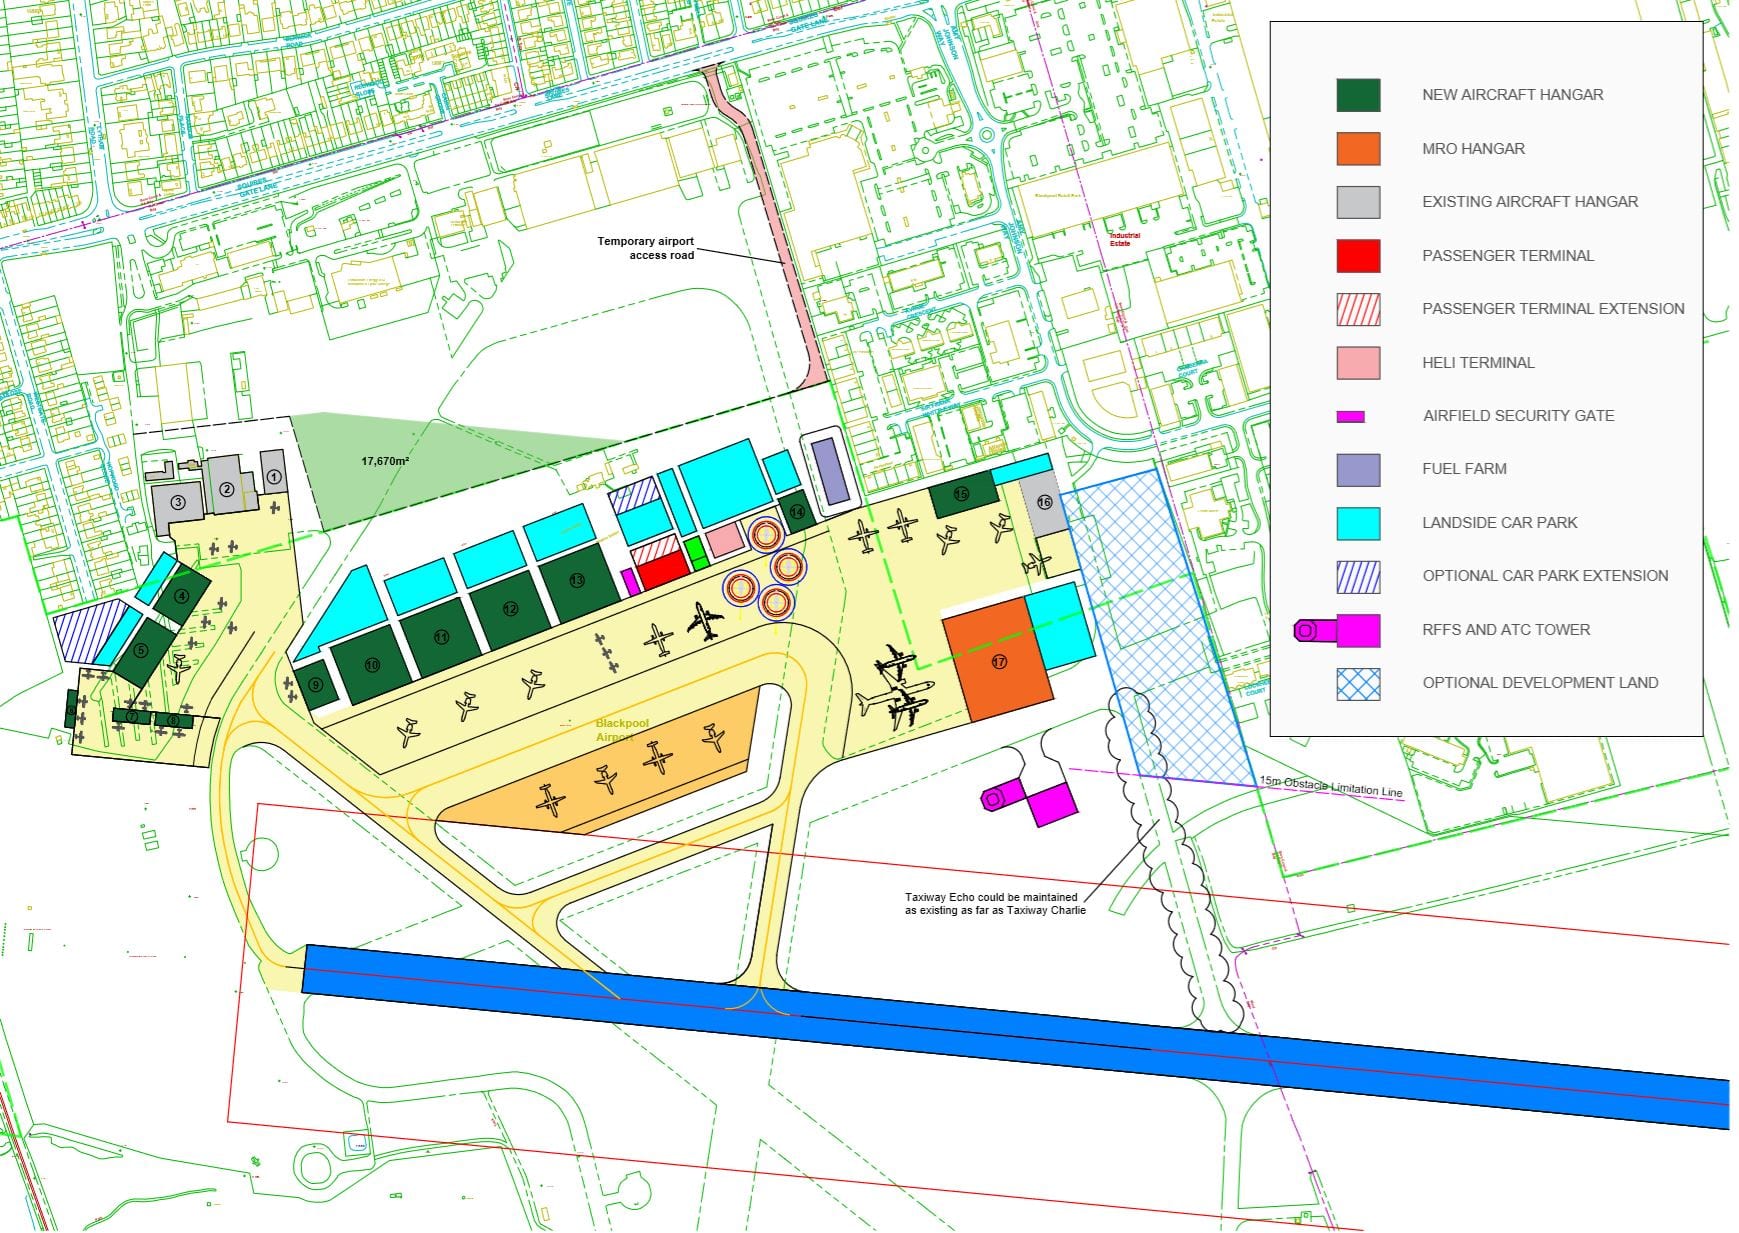Click the '15m Obstacle Limitation Line' label
The height and width of the screenshot is (1233, 1739).
click(1330, 787)
